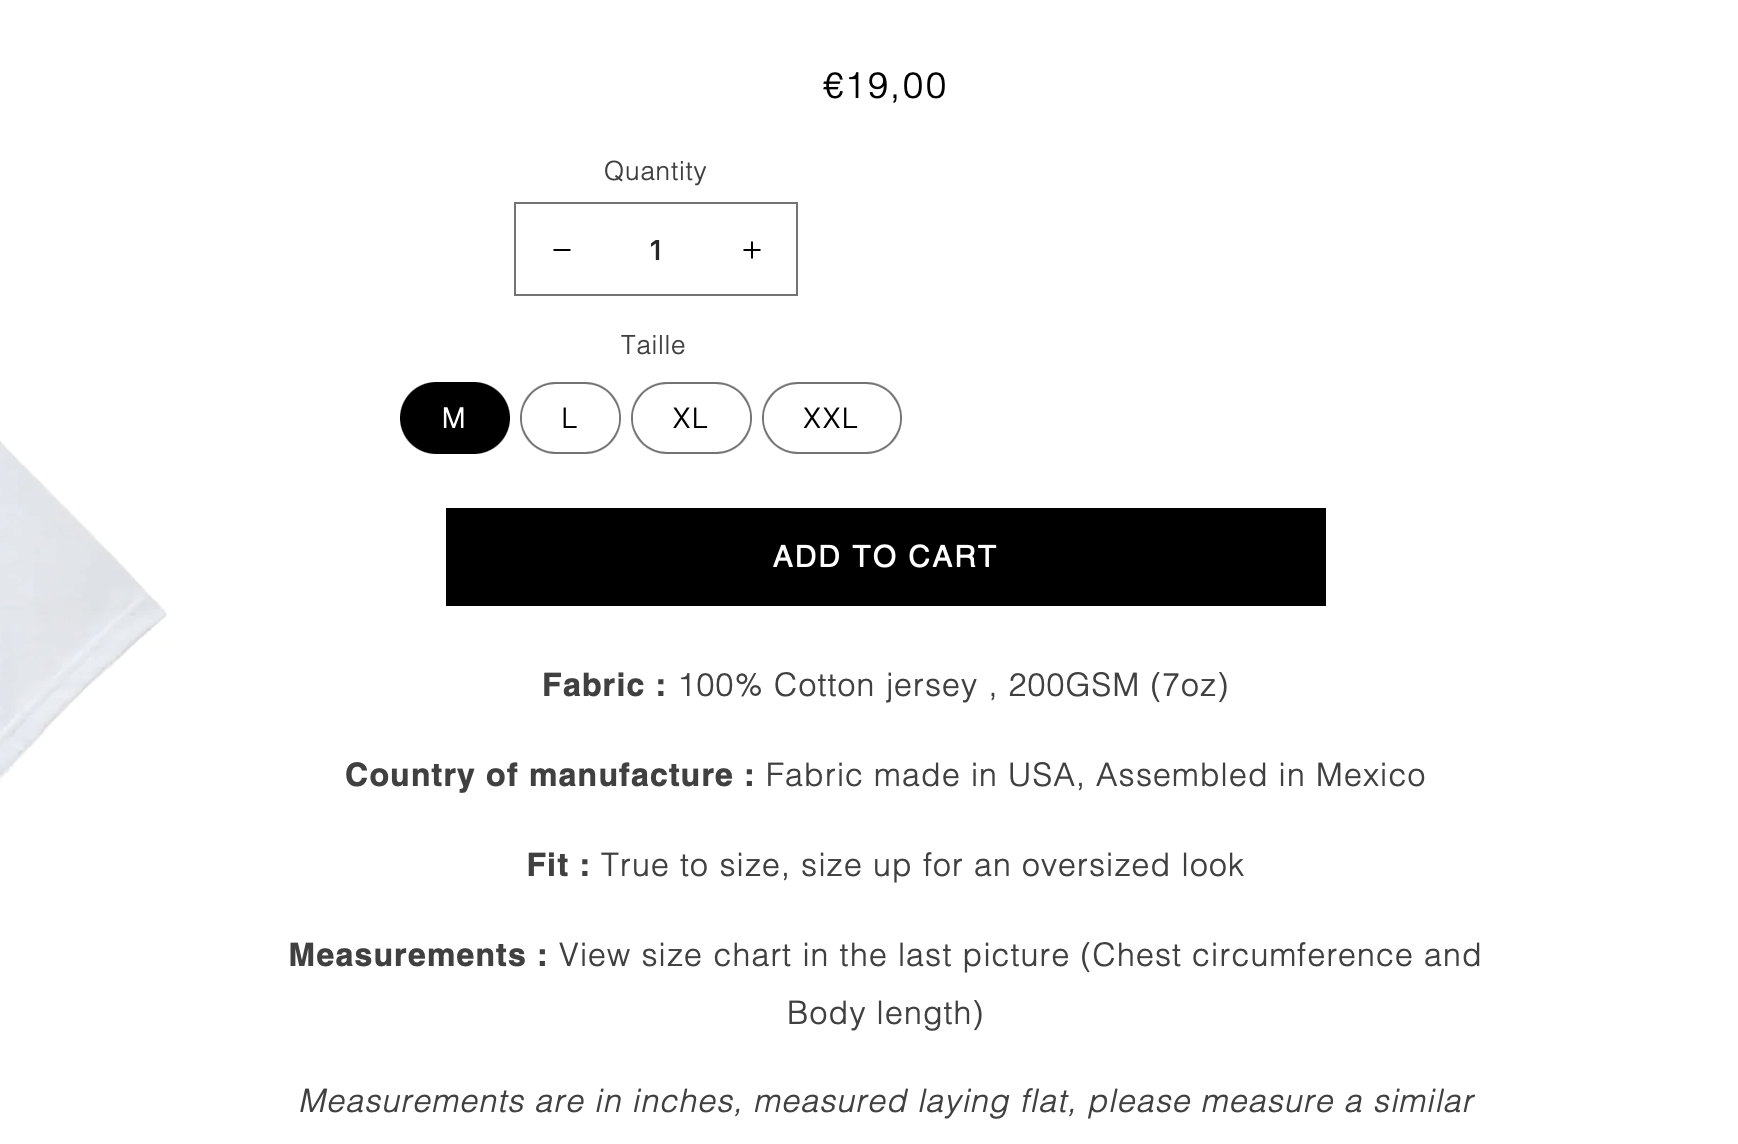Image resolution: width=1738 pixels, height=1144 pixels.
Task: Click the Country of manufacture heading
Action: coord(549,775)
